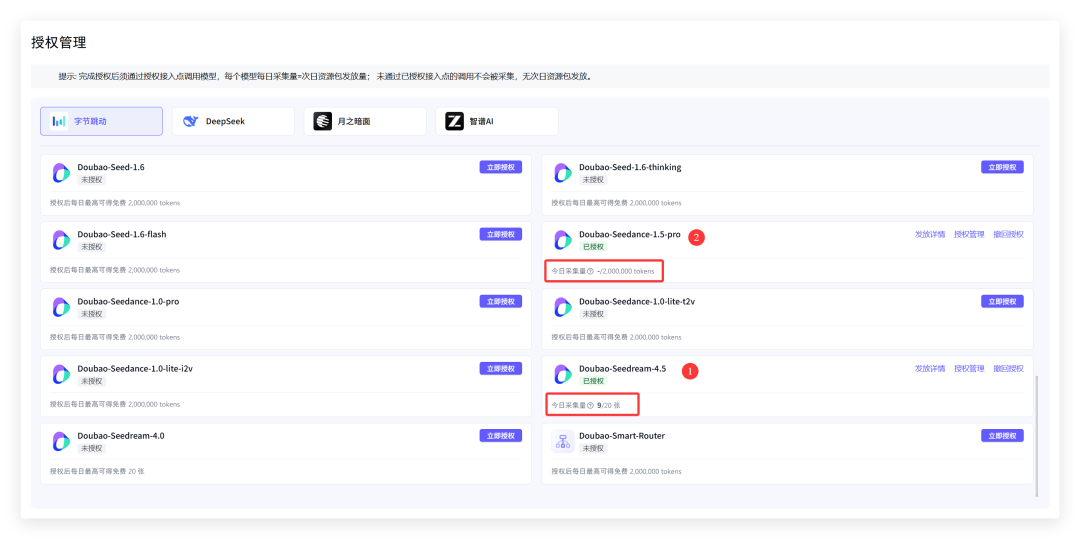
Task: Click the Doubao-Seed-1.6 model name
Action: pos(111,167)
